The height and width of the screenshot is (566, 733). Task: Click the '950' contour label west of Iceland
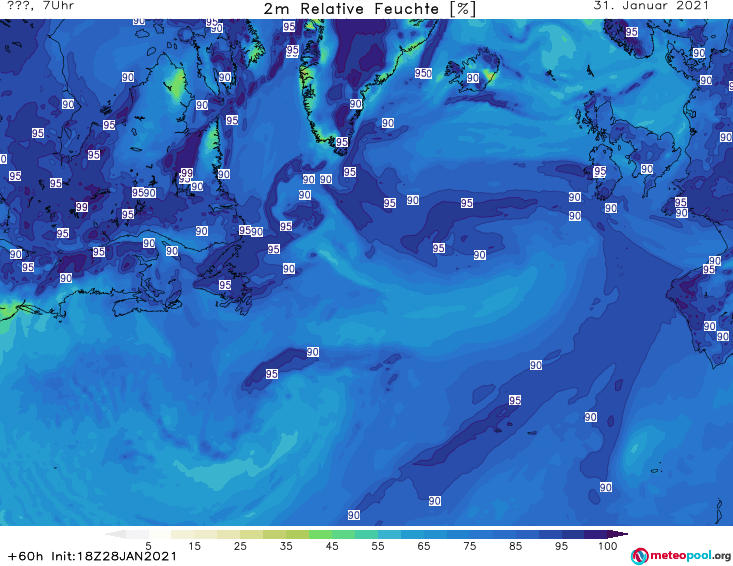pyautogui.click(x=423, y=73)
